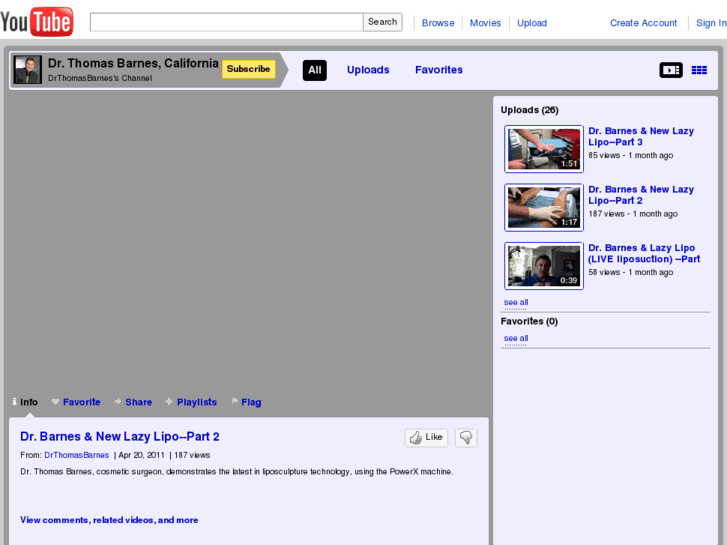Image resolution: width=727 pixels, height=545 pixels.
Task: Switch to Uploads channel filter
Action: pos(368,70)
